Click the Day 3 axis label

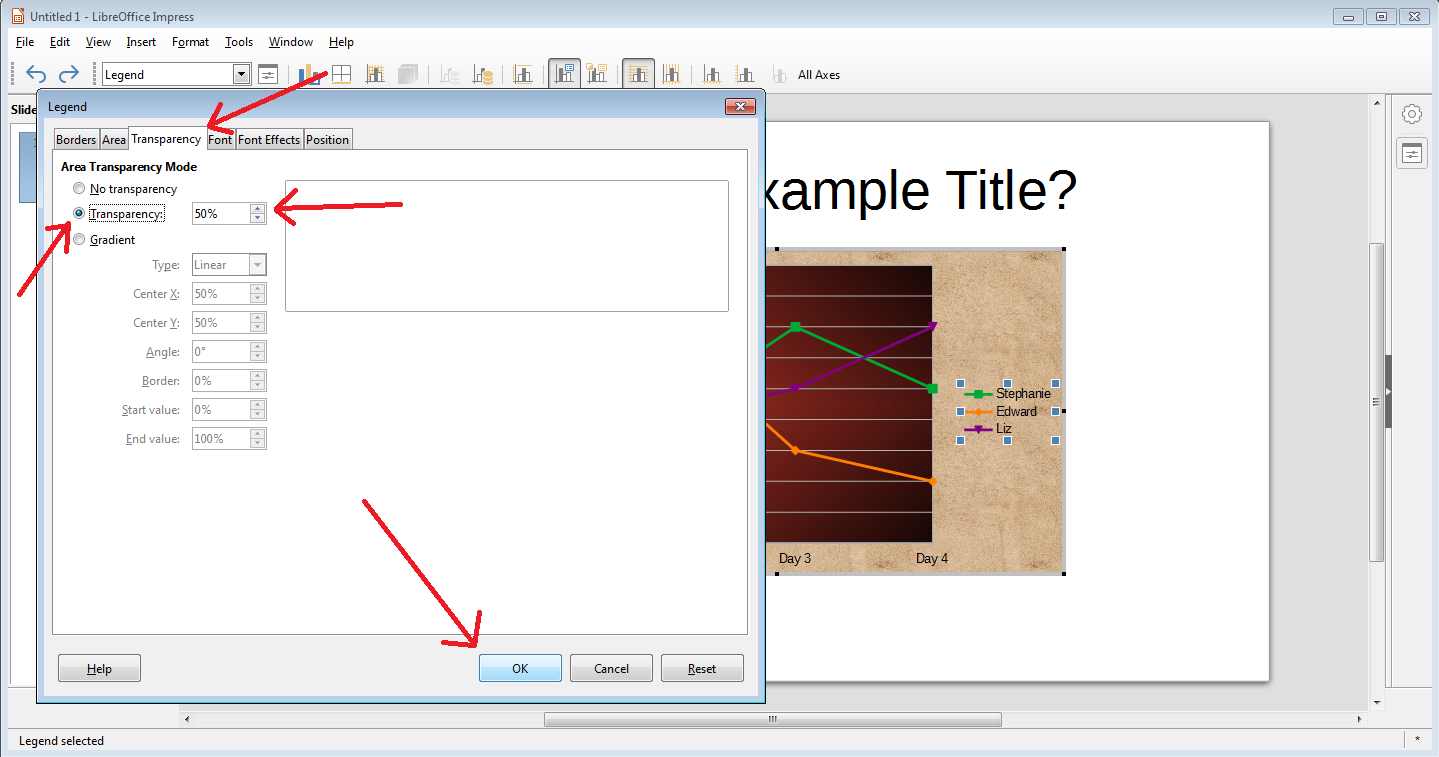pyautogui.click(x=795, y=558)
